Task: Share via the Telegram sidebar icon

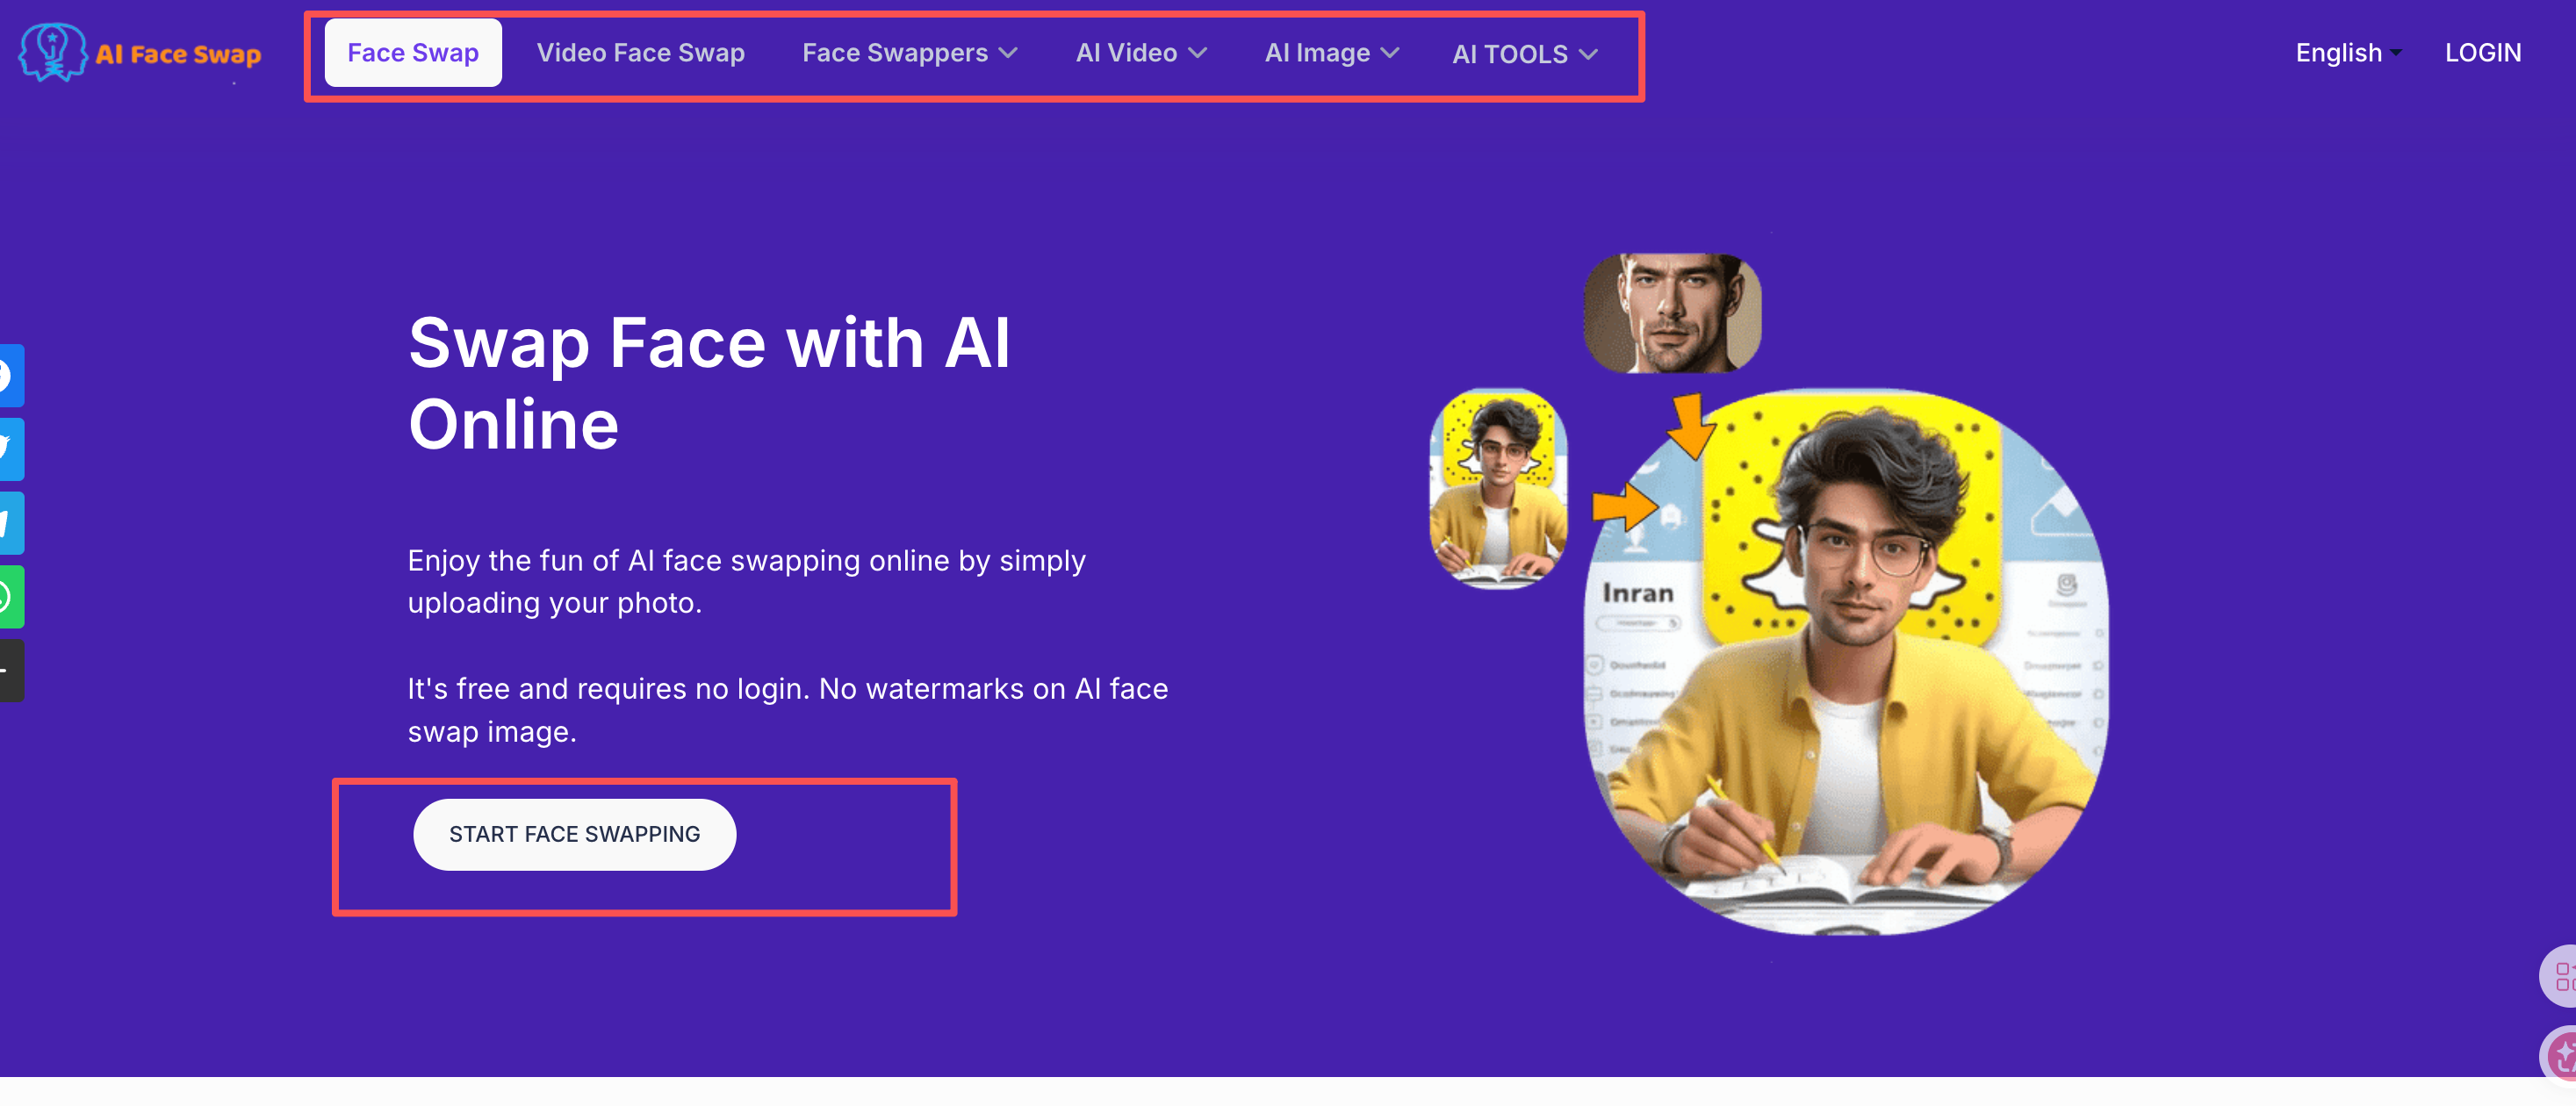Action: click(x=11, y=523)
